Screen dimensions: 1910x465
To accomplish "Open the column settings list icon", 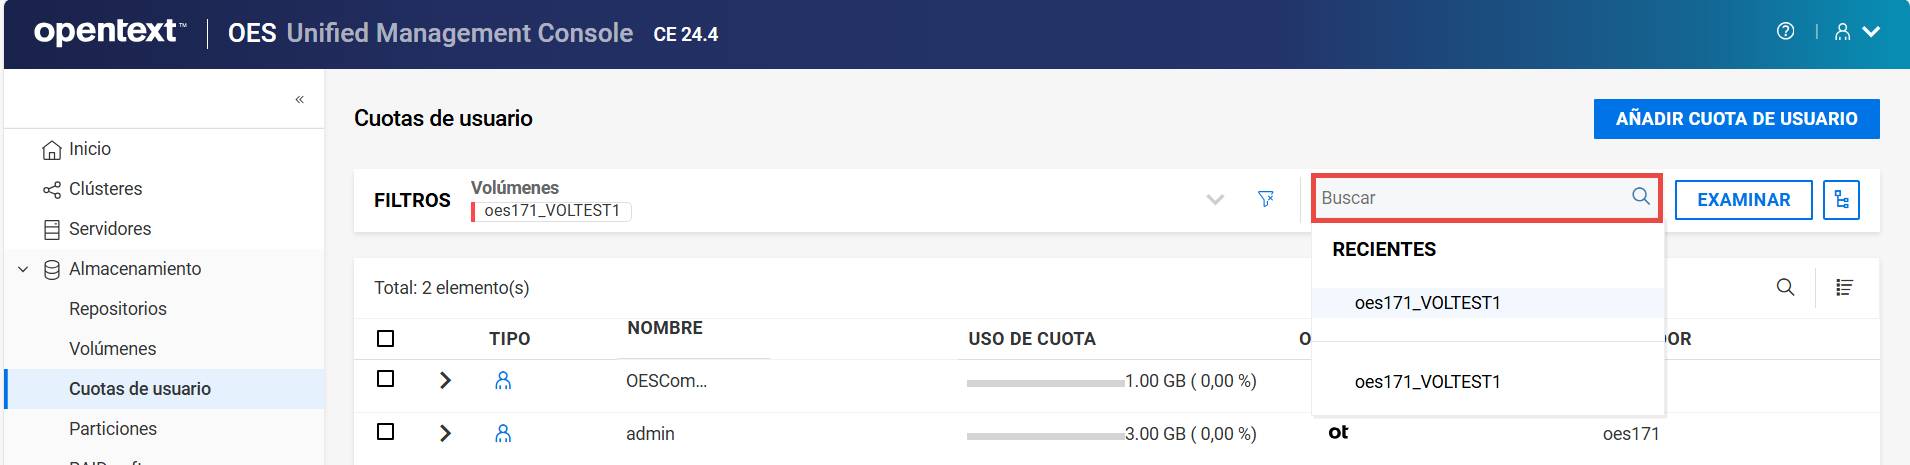I will coord(1844,288).
